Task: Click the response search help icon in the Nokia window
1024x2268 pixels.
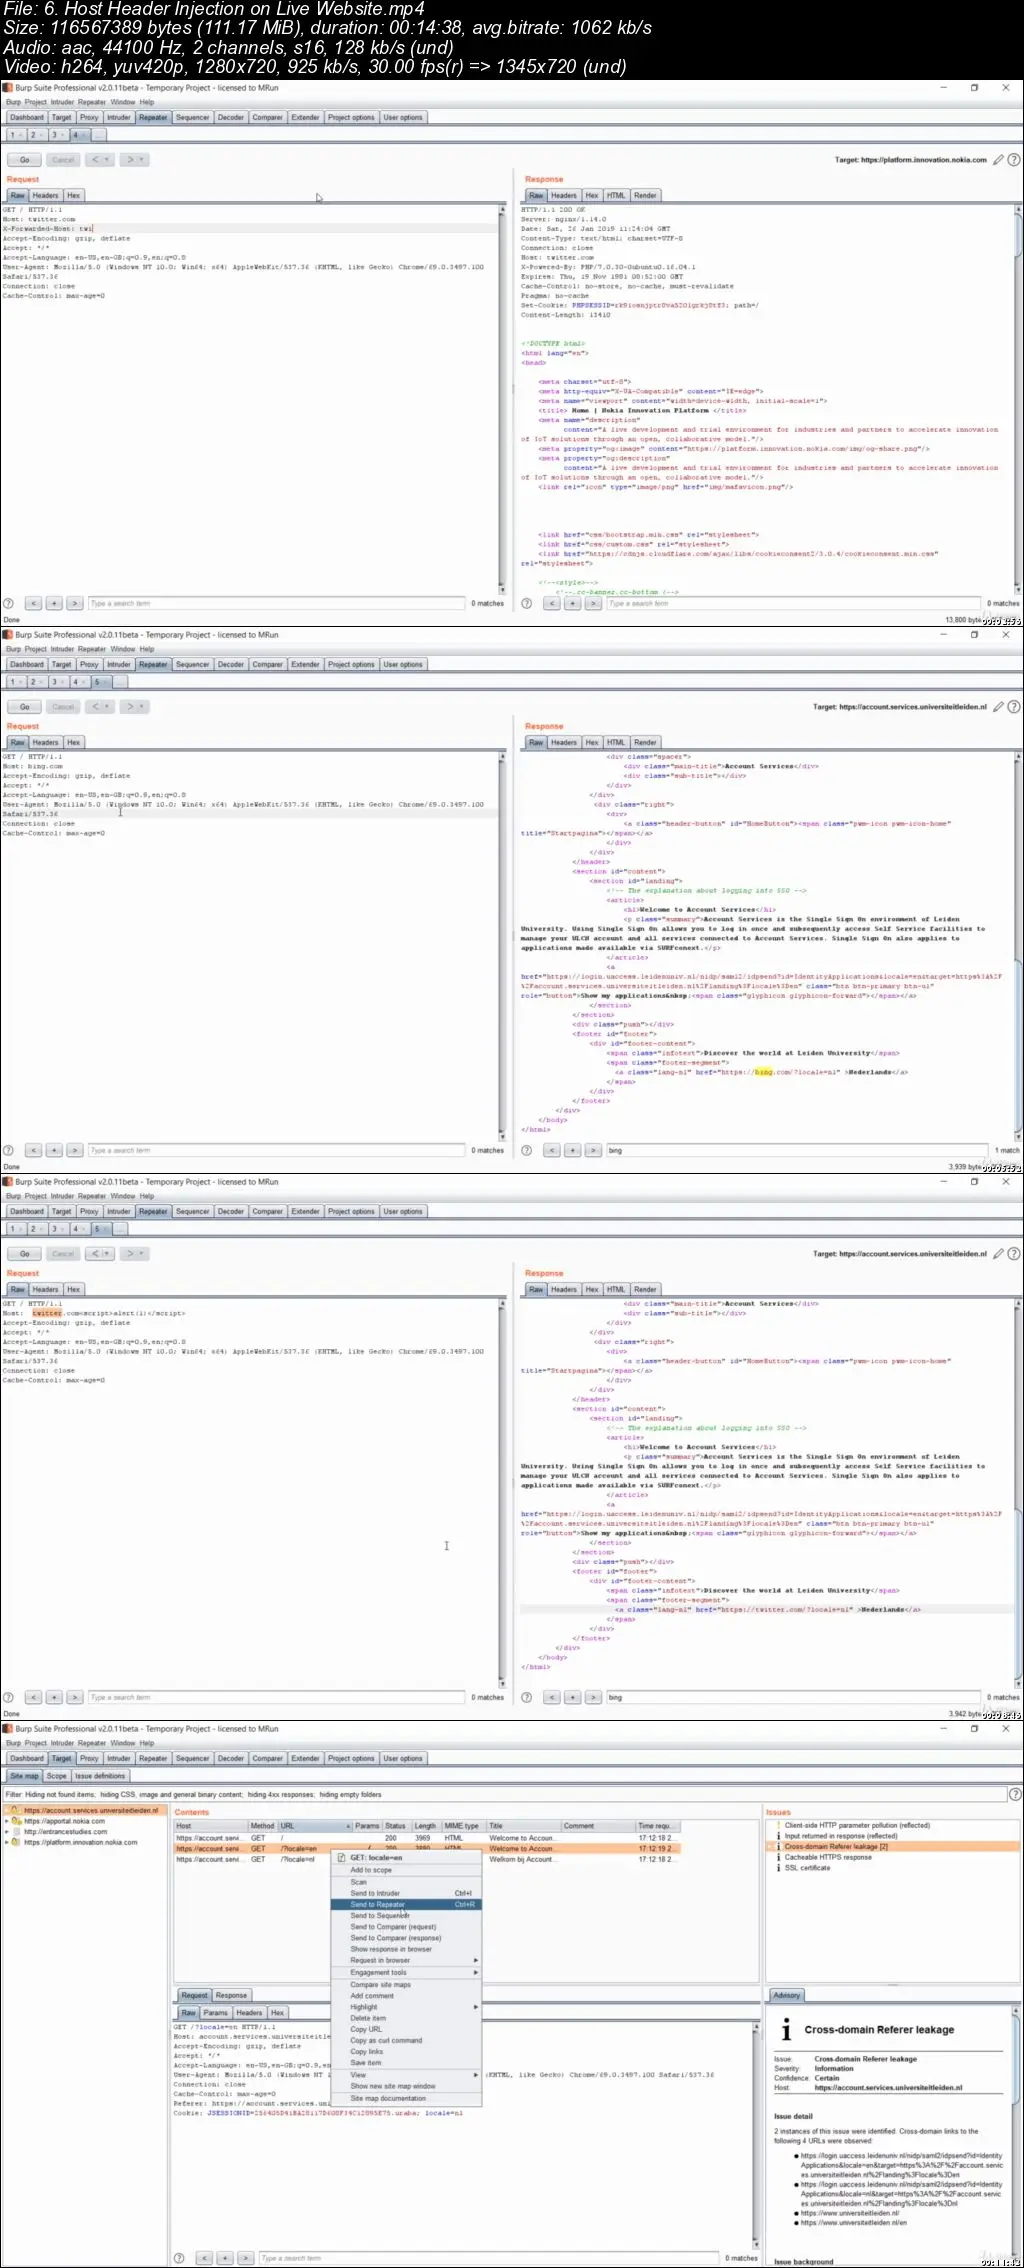Action: pos(527,604)
